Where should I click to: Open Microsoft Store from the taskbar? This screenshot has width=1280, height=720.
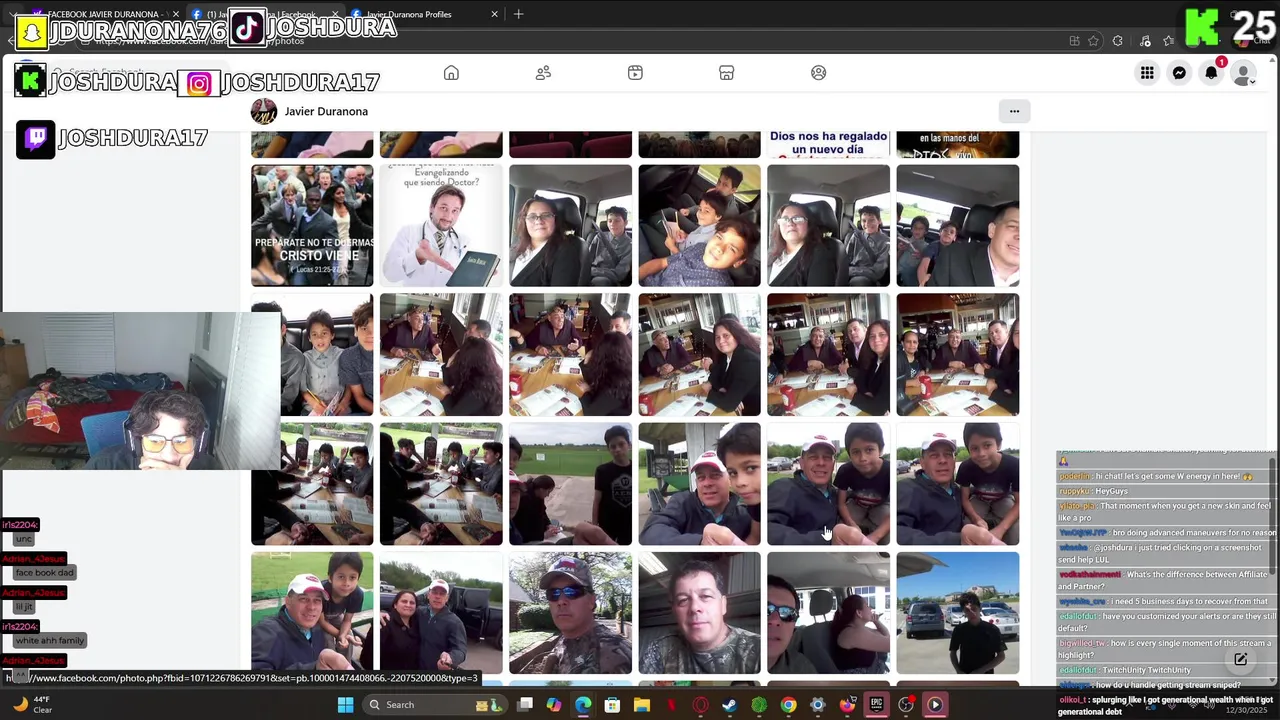(x=612, y=705)
